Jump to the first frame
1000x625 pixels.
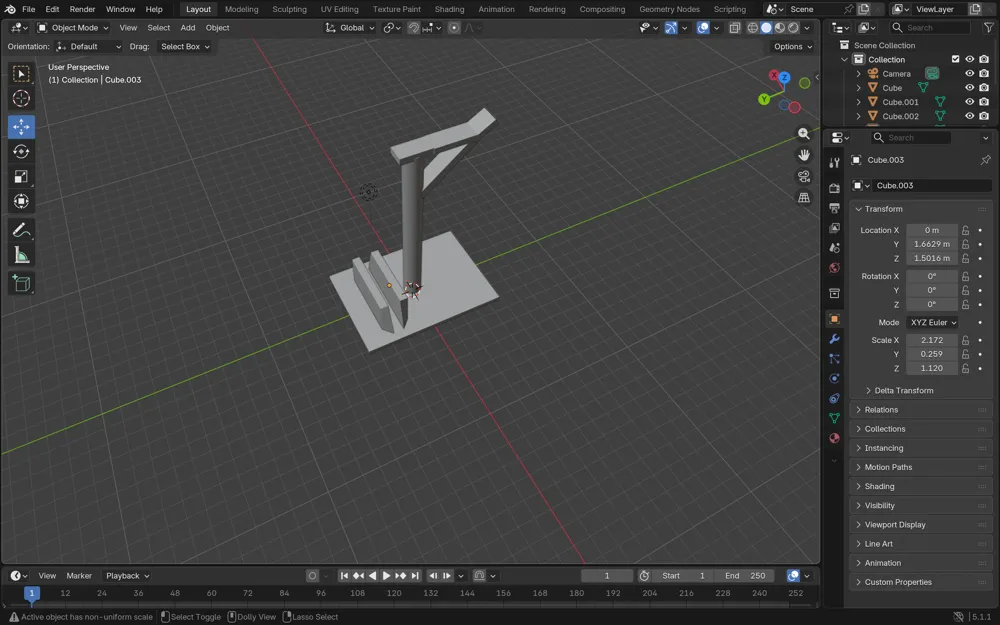tap(344, 575)
